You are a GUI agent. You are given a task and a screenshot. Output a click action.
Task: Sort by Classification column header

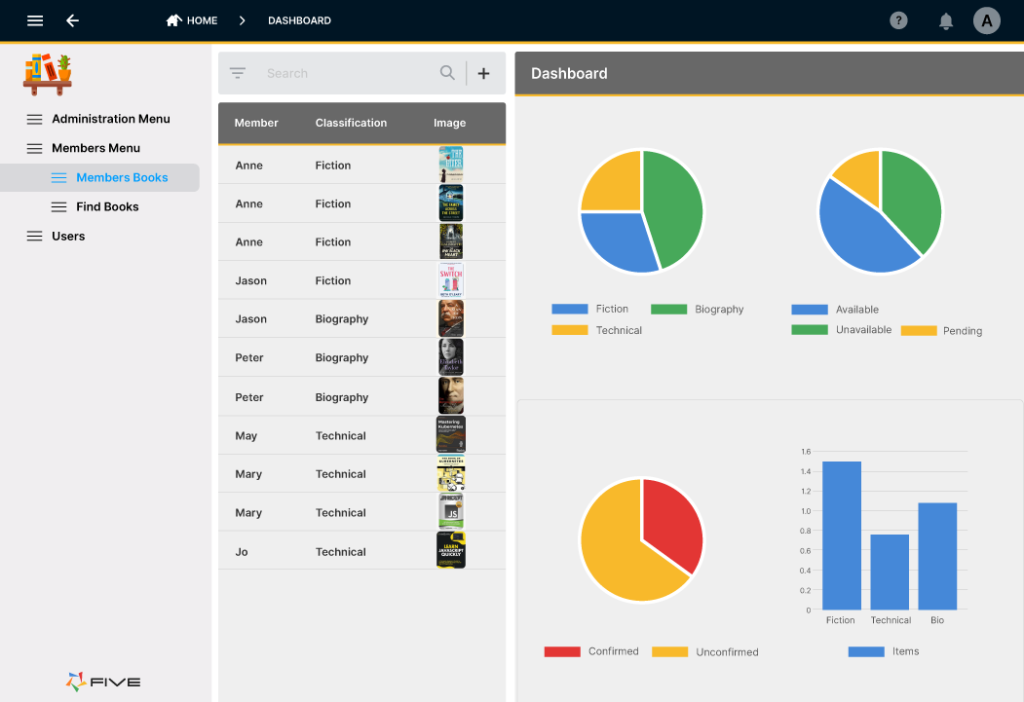351,123
